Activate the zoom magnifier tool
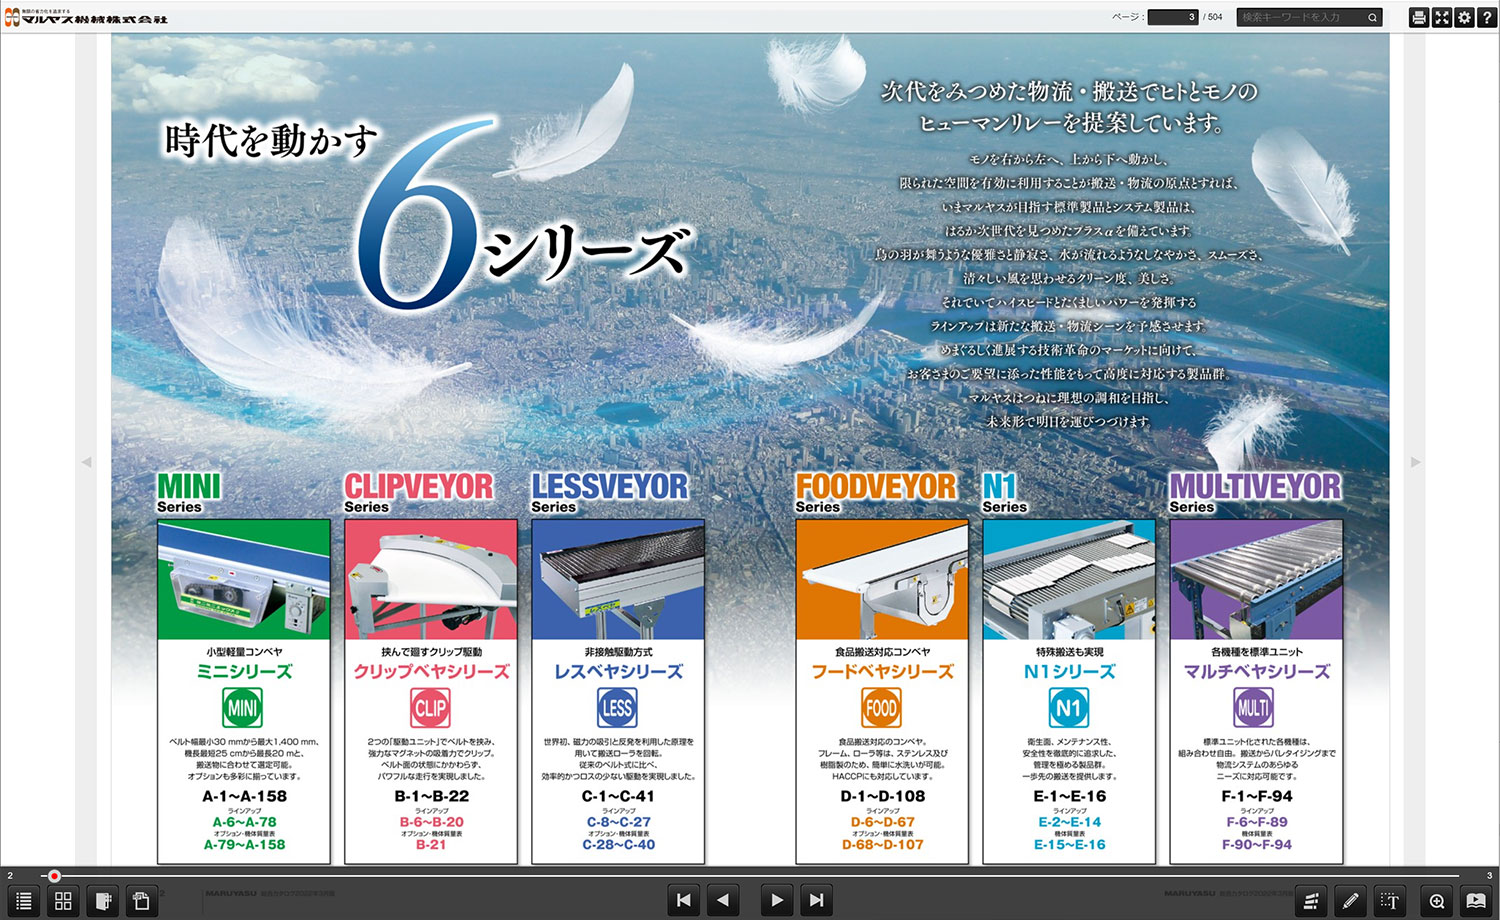Viewport: 1500px width, 920px height. [1437, 901]
